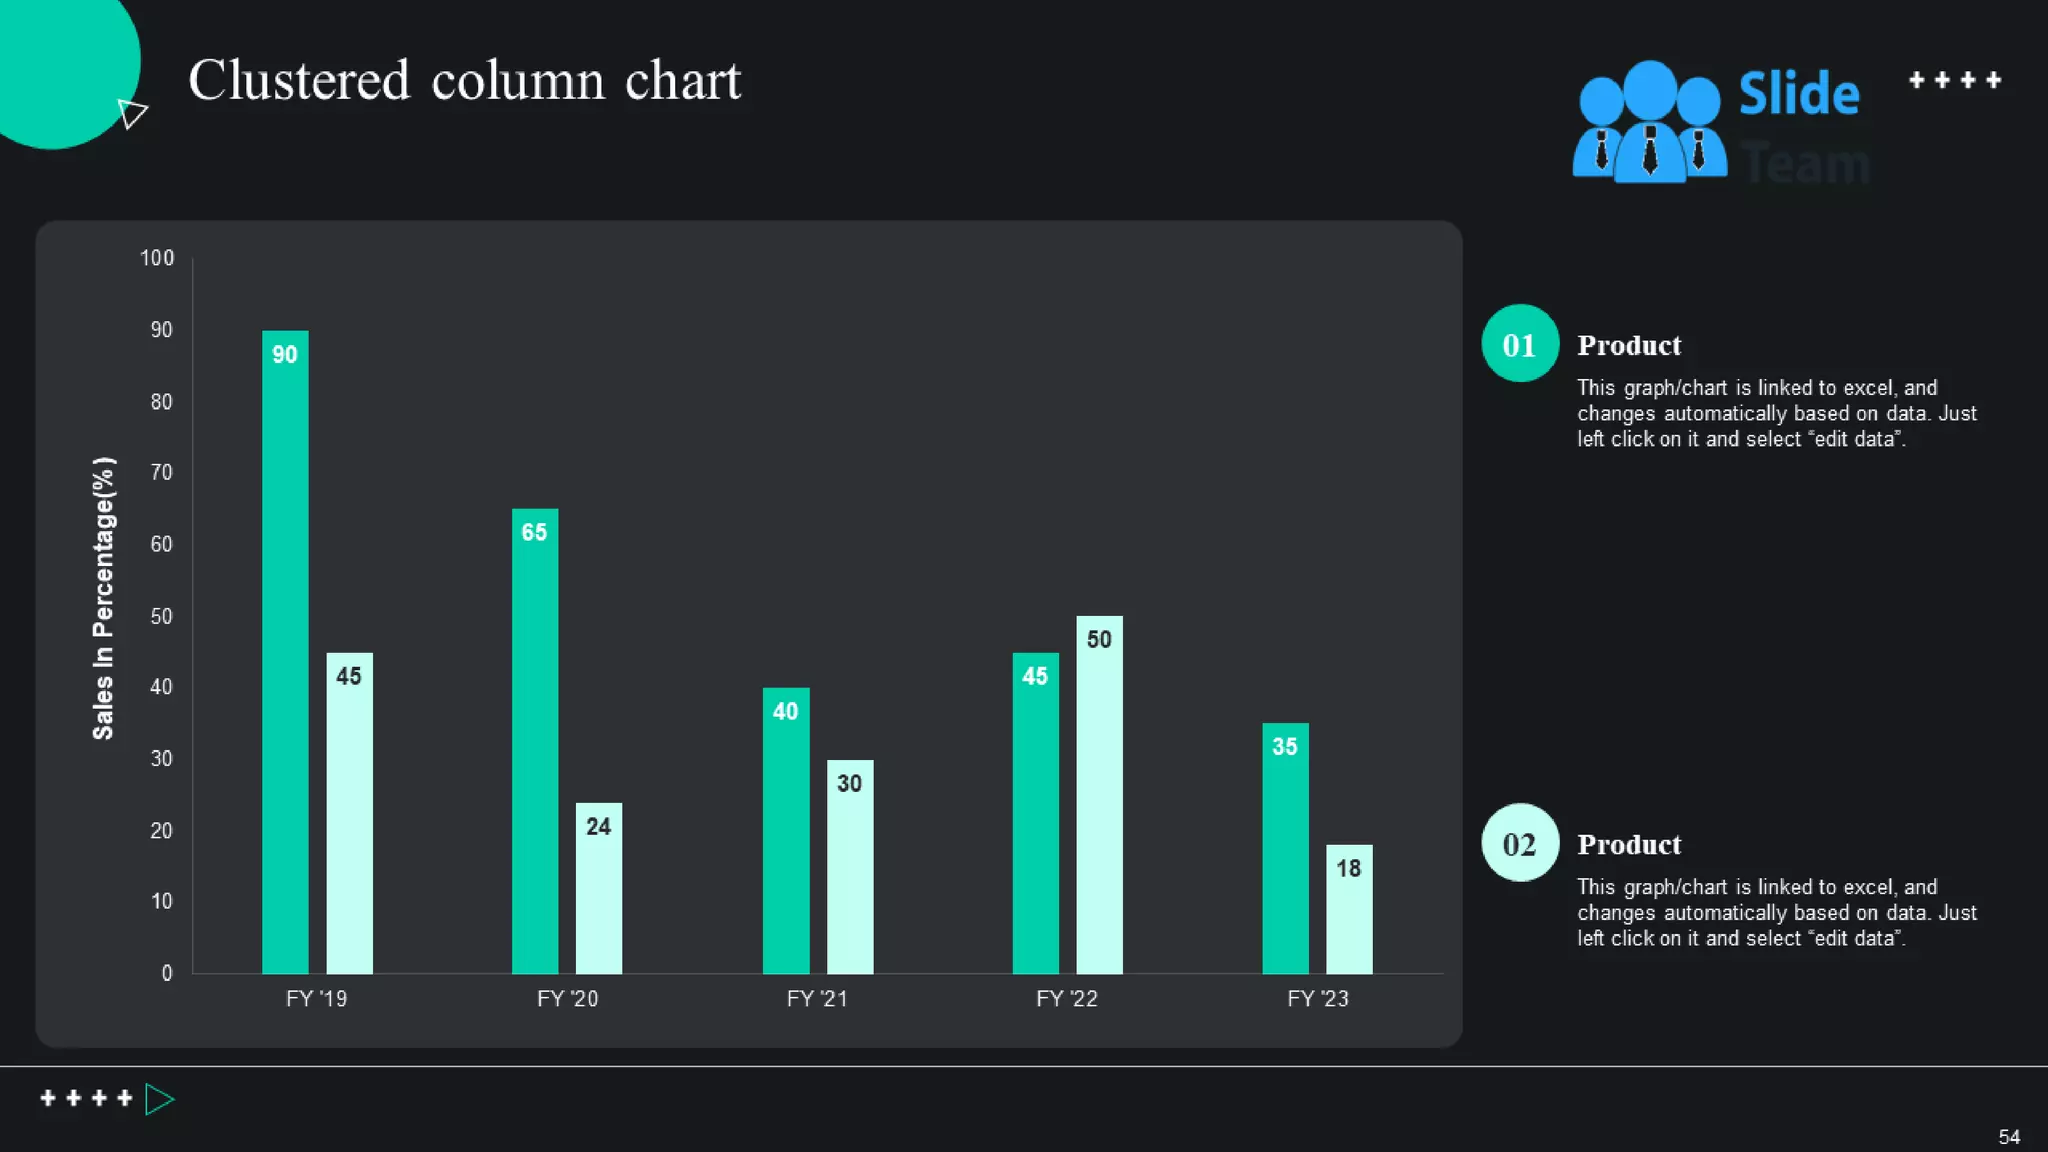Click the first 'Product' heading beside 01

pyautogui.click(x=1629, y=345)
